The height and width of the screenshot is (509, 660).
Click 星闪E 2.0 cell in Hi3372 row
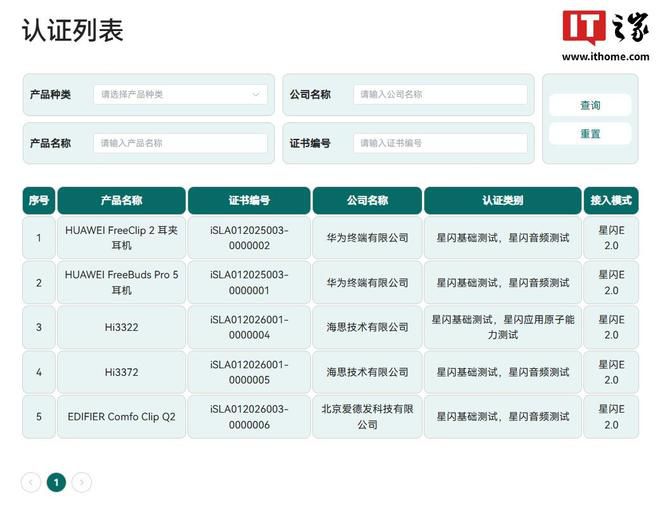[611, 372]
